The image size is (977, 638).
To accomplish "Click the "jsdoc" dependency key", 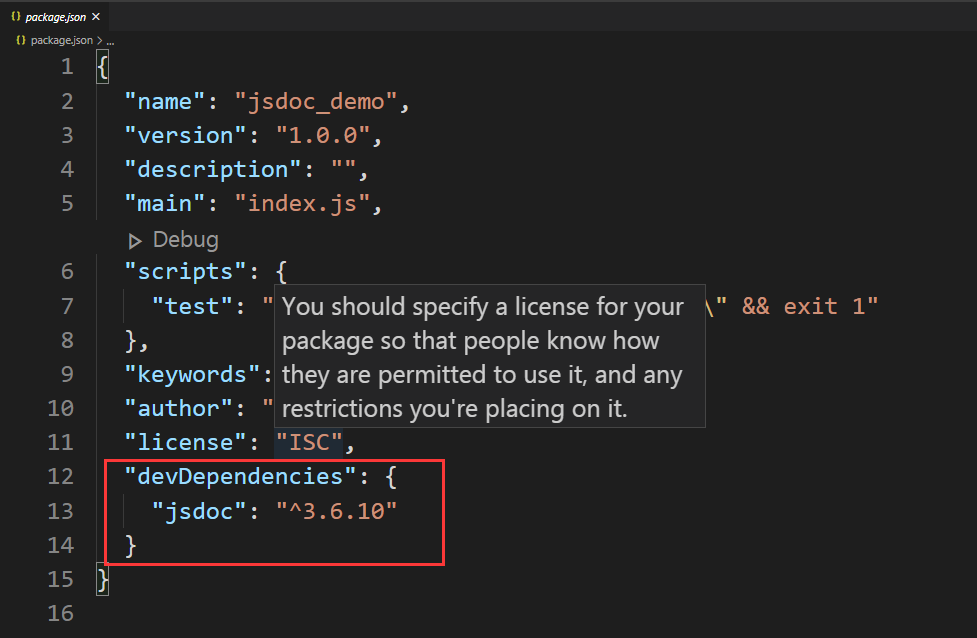I will click(x=199, y=511).
